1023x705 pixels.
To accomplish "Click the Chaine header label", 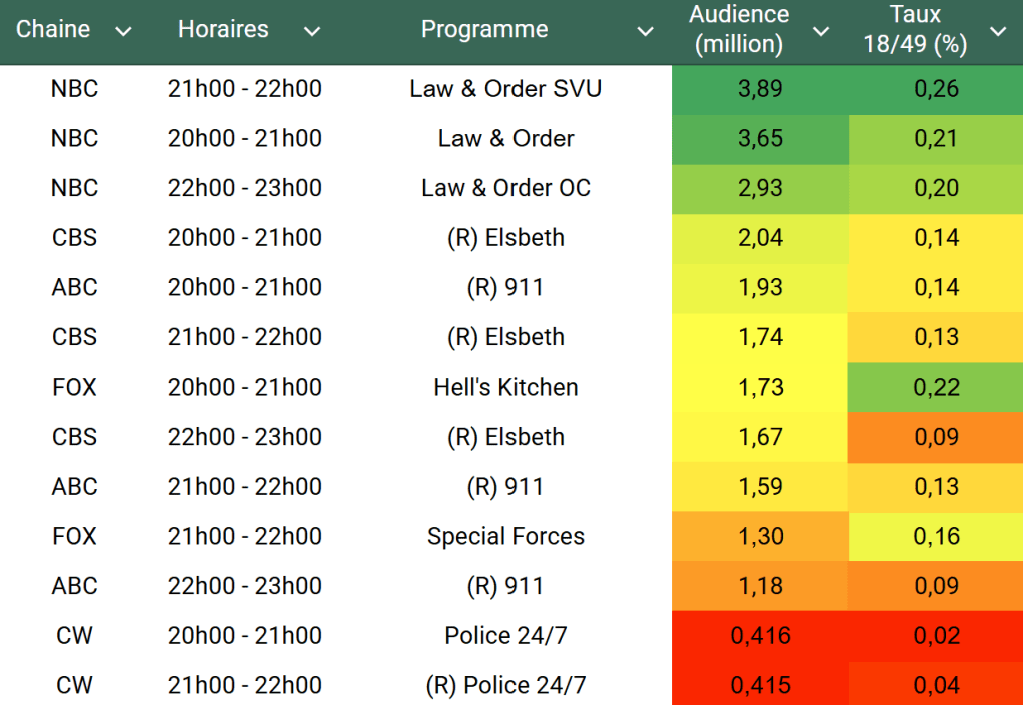I will tap(53, 29).
